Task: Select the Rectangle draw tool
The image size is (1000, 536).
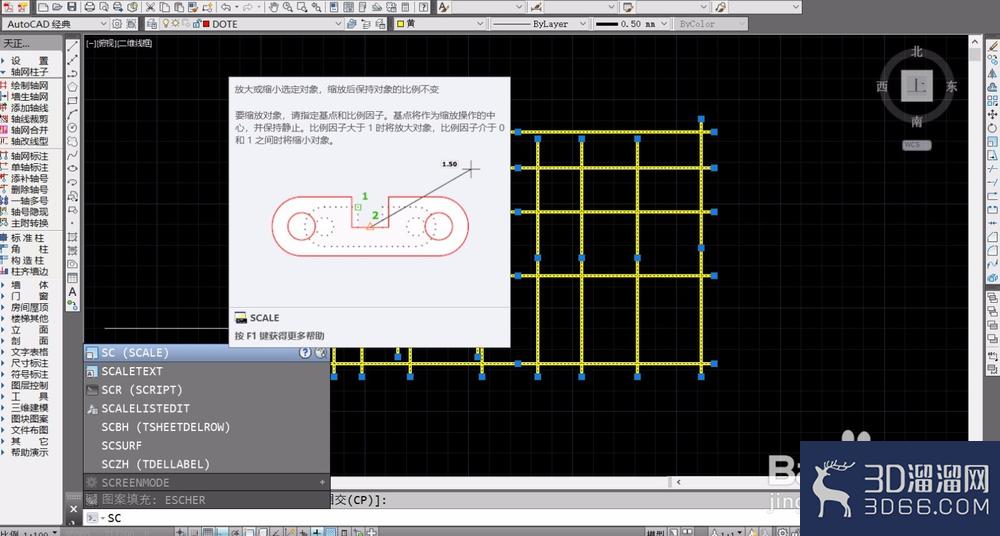Action: tap(73, 100)
